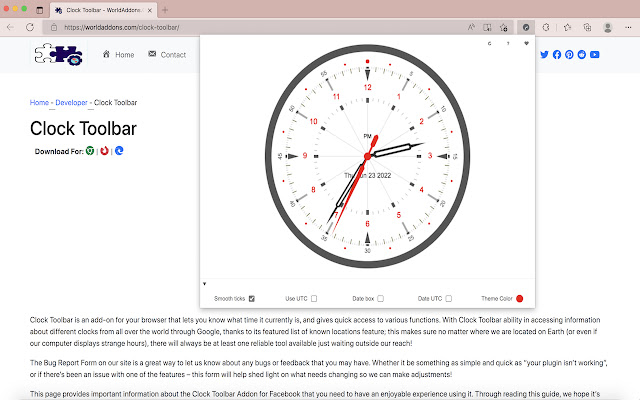Screen dimensions: 640x400
Task: Follow the Developer breadcrumb link
Action: pyautogui.click(x=71, y=102)
